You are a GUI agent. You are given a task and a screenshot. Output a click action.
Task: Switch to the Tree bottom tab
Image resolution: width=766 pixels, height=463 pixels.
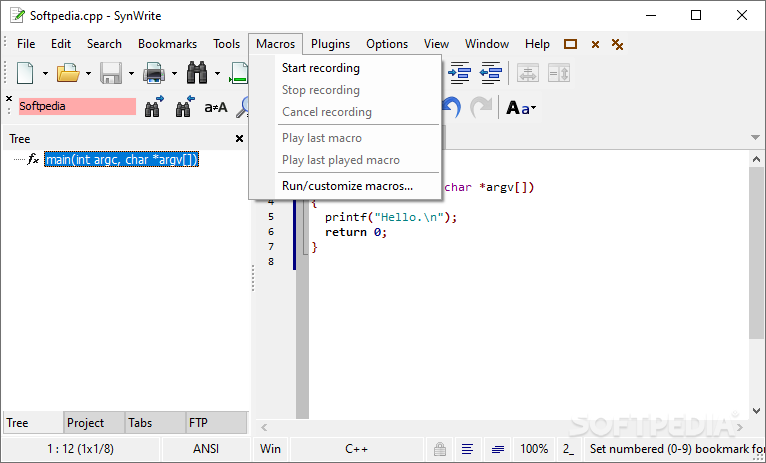(x=33, y=422)
